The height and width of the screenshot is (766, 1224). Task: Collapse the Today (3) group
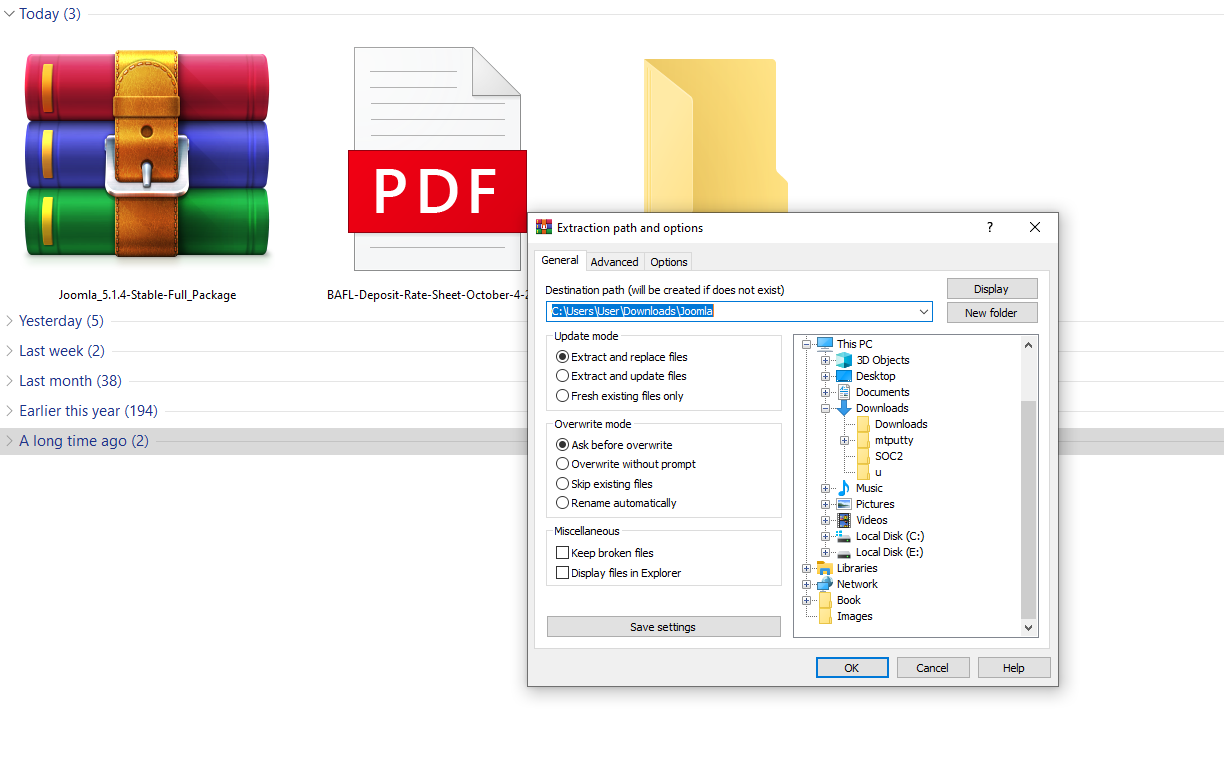[x=10, y=14]
